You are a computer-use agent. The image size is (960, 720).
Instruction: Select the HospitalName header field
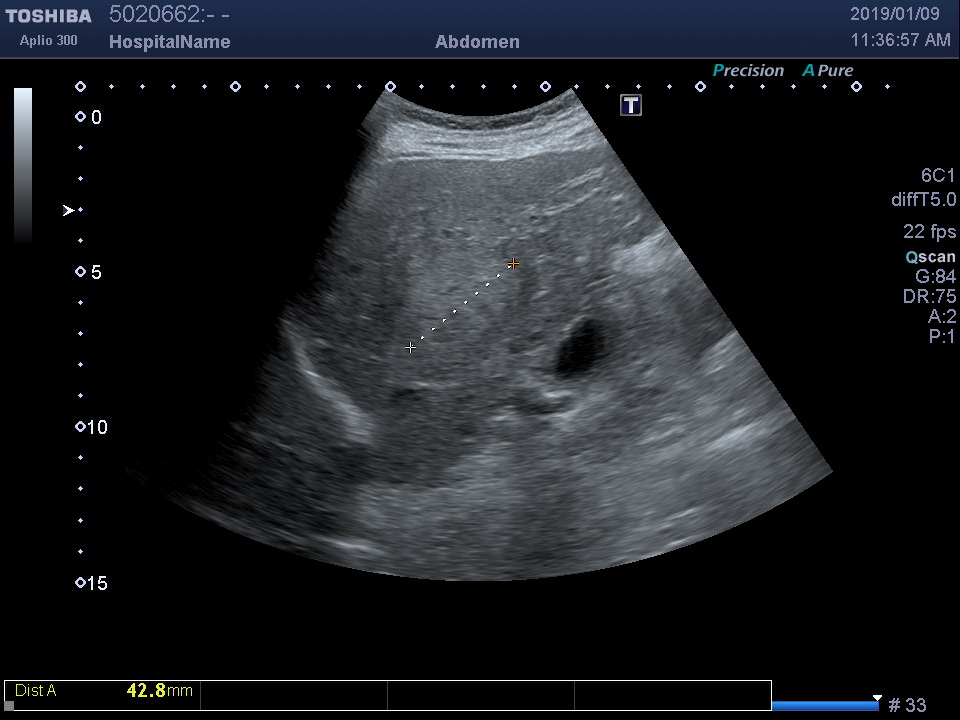point(169,42)
